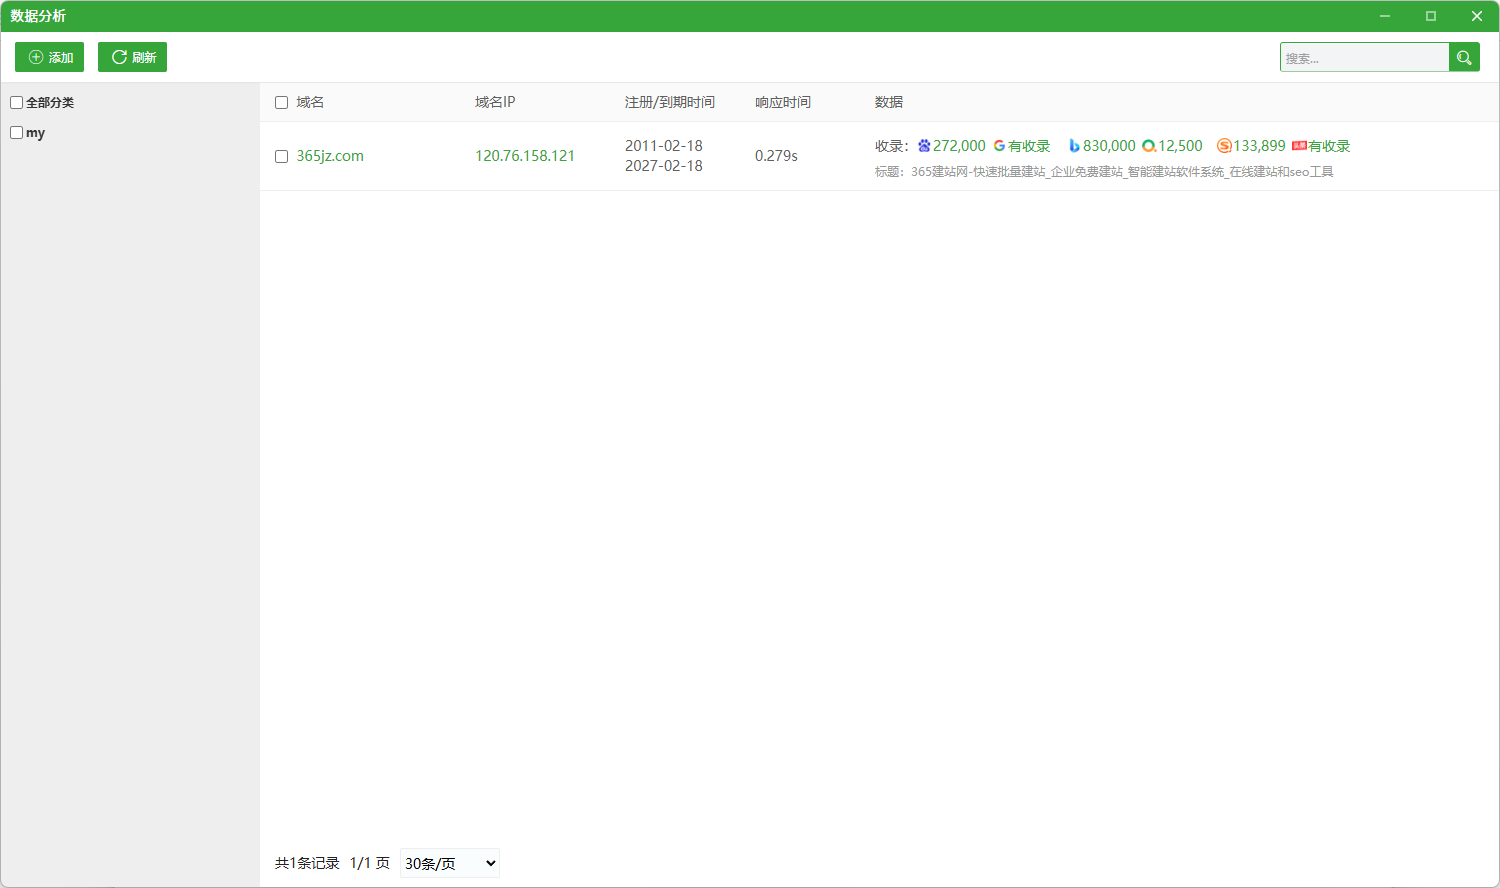
Task: Click the 添加 add button
Action: (x=49, y=57)
